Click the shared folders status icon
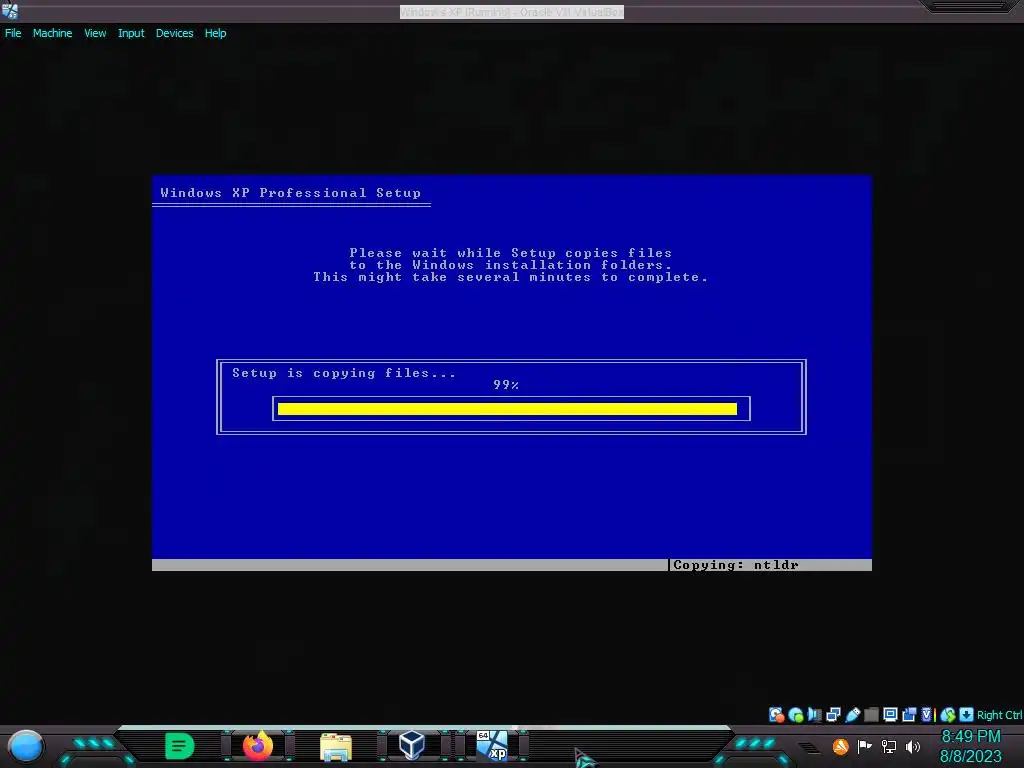 (871, 715)
